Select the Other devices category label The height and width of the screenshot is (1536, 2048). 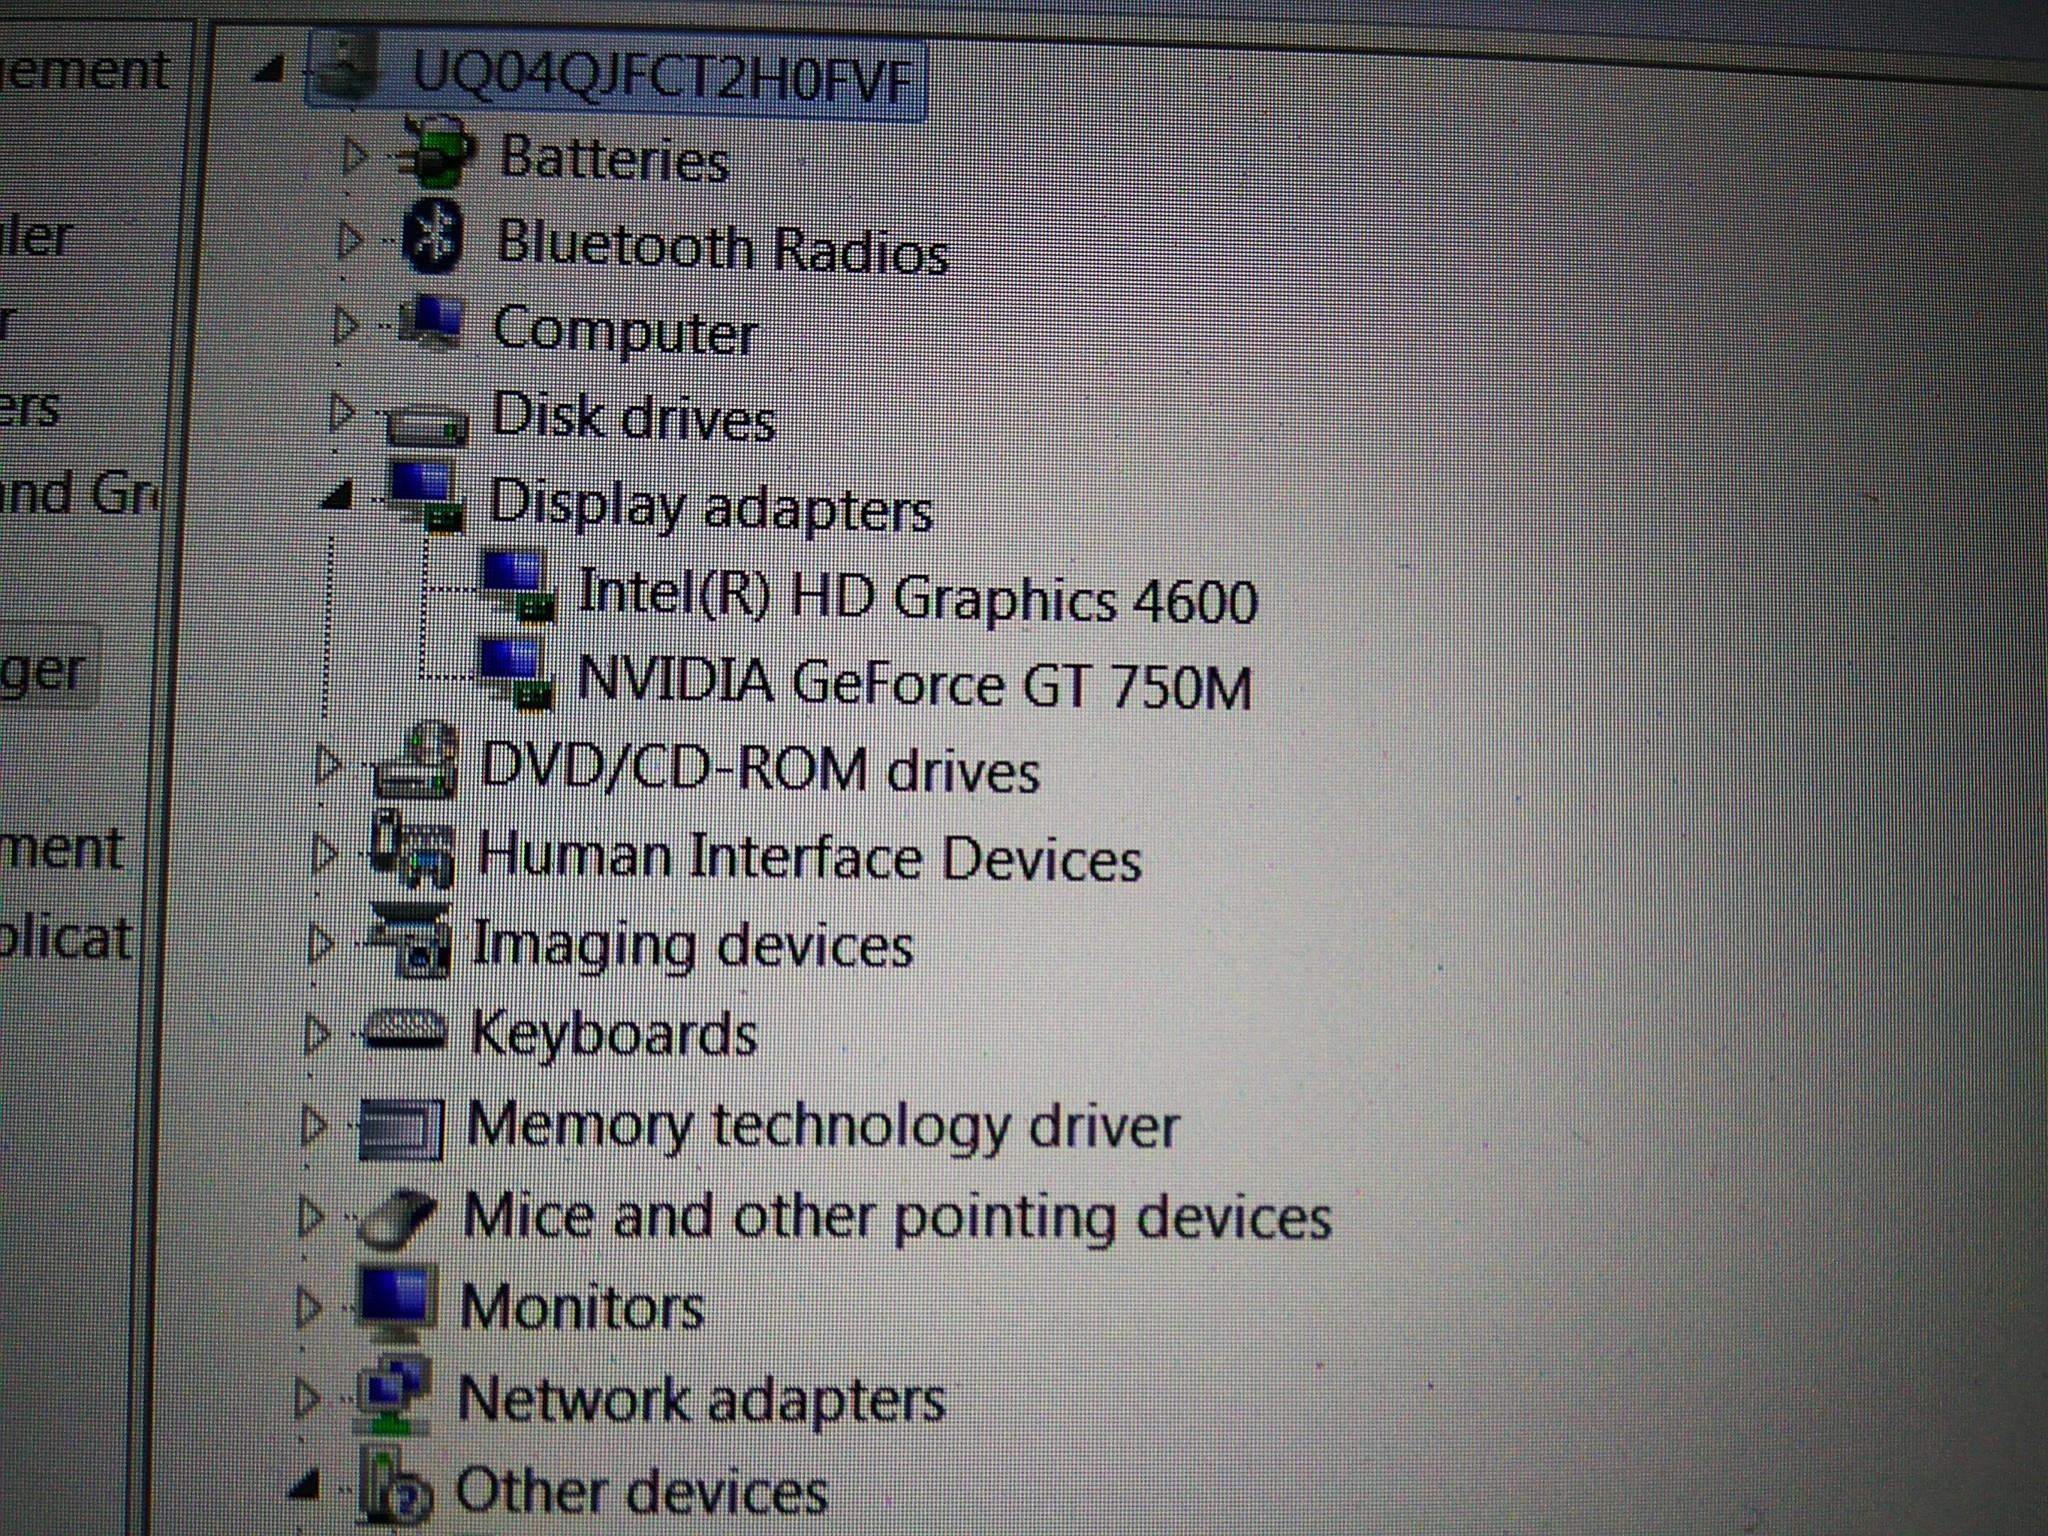[640, 1490]
